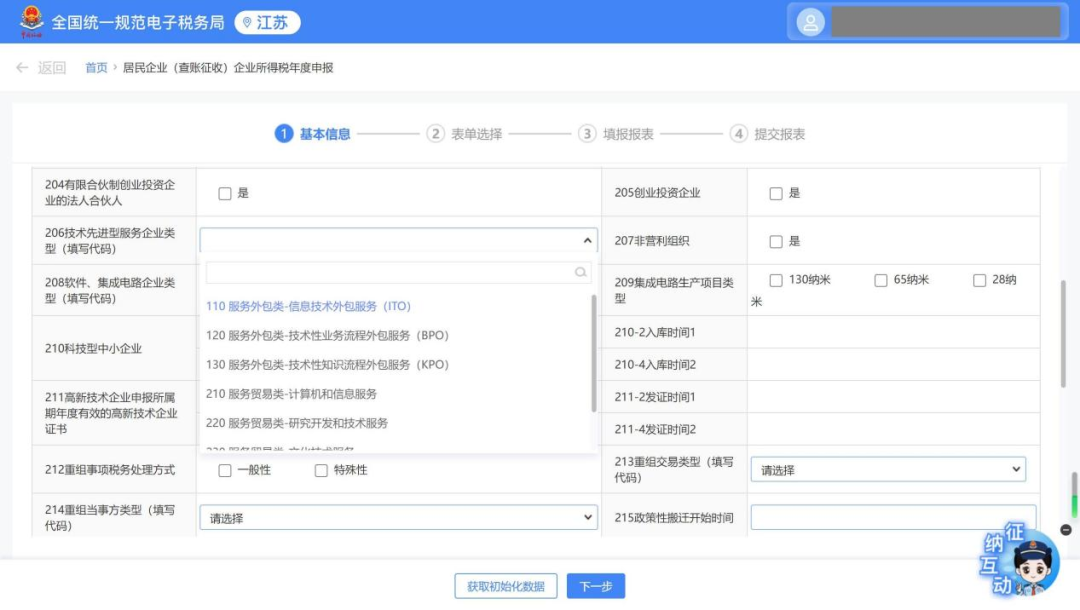Tick the 130纳米 checkbox
1080x610 pixels.
tap(776, 280)
